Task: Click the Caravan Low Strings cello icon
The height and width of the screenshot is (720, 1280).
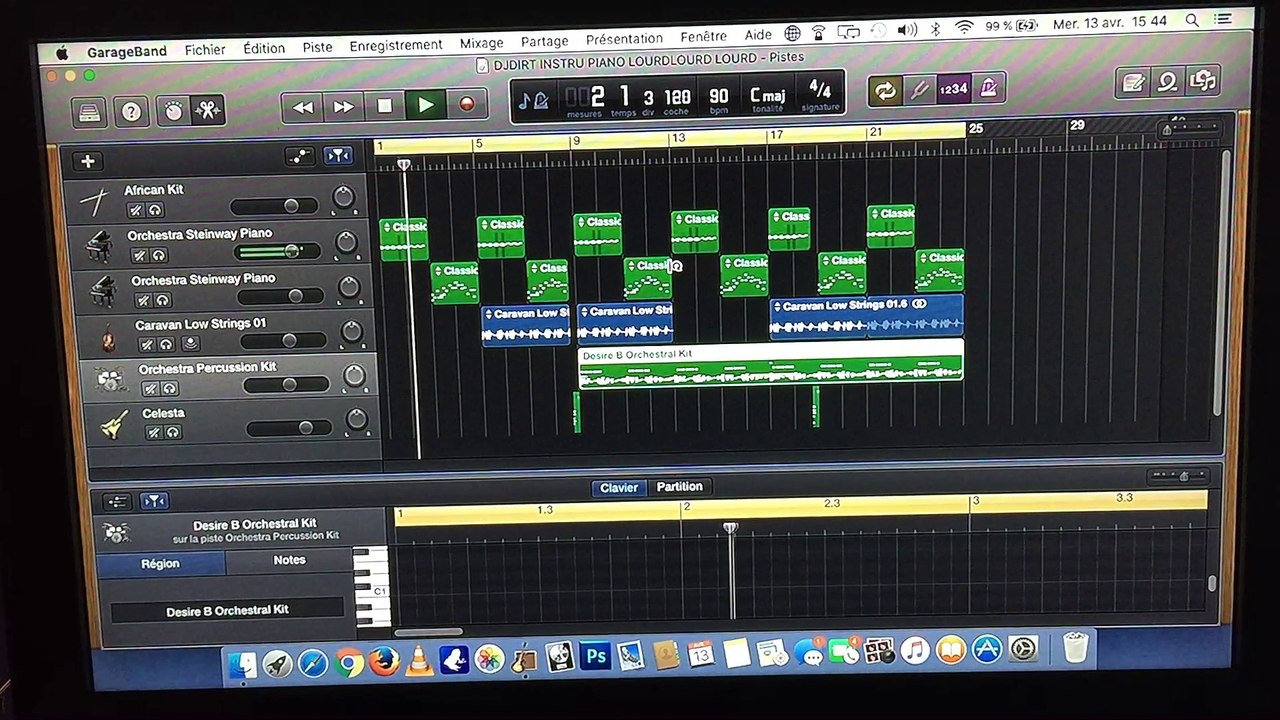Action: (107, 337)
